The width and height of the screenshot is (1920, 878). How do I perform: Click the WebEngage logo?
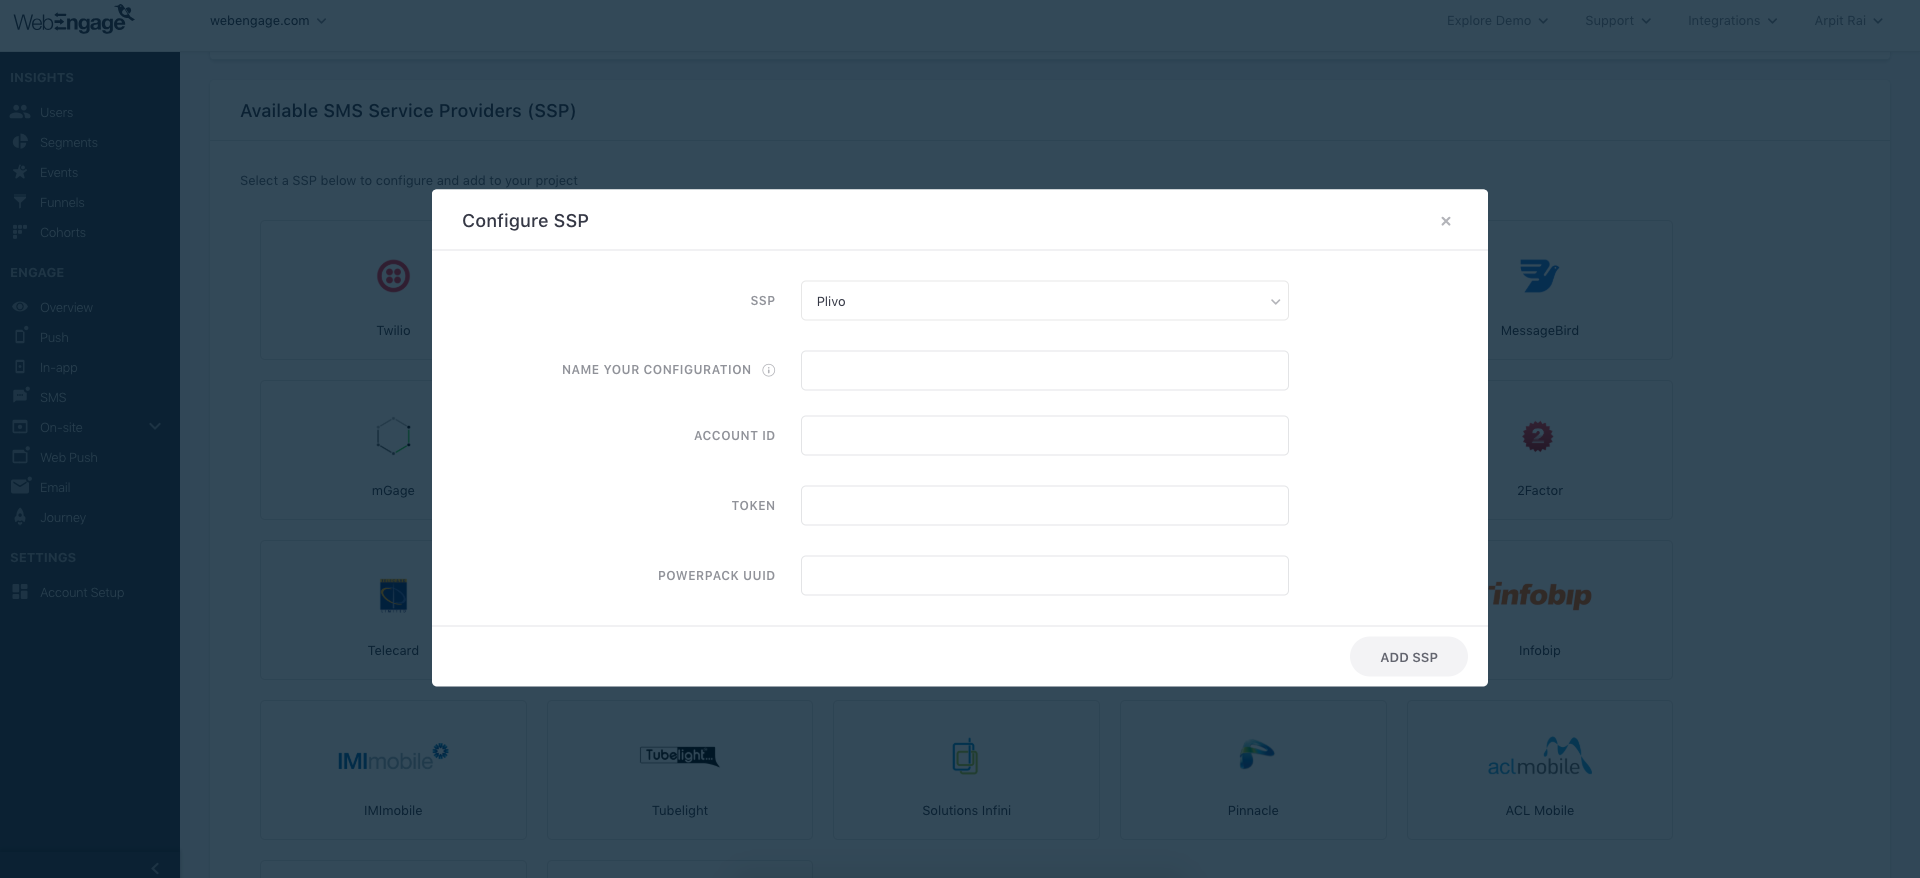(x=73, y=19)
